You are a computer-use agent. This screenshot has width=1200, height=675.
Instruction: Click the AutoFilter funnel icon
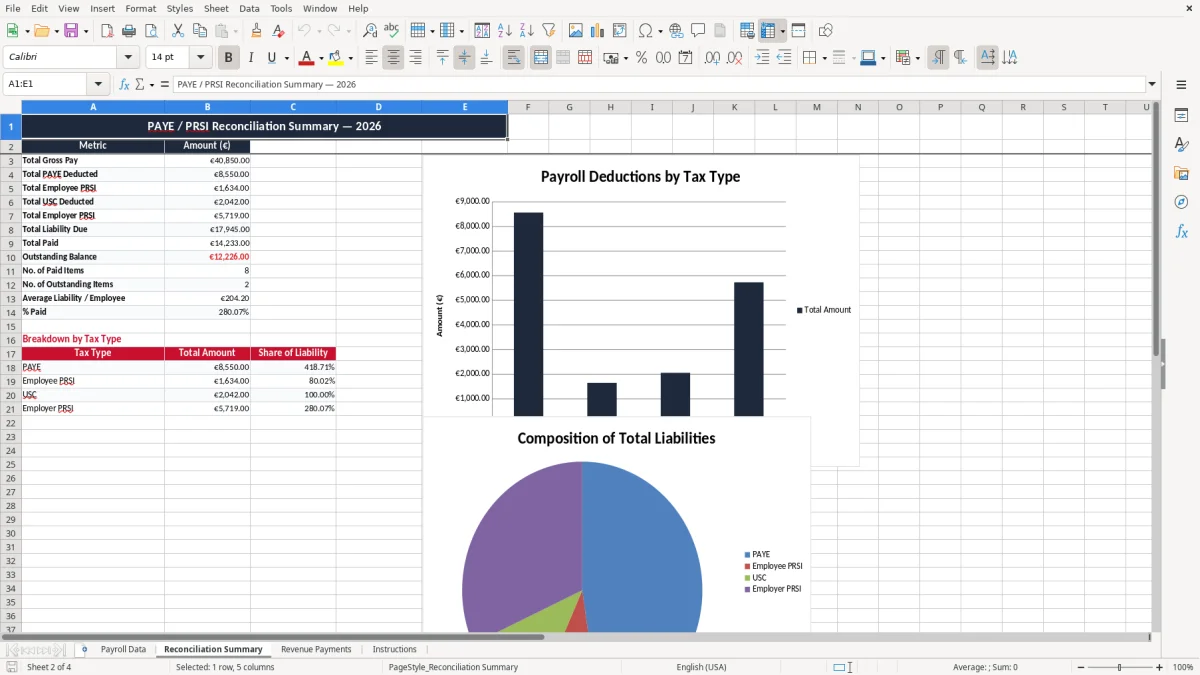tap(549, 31)
